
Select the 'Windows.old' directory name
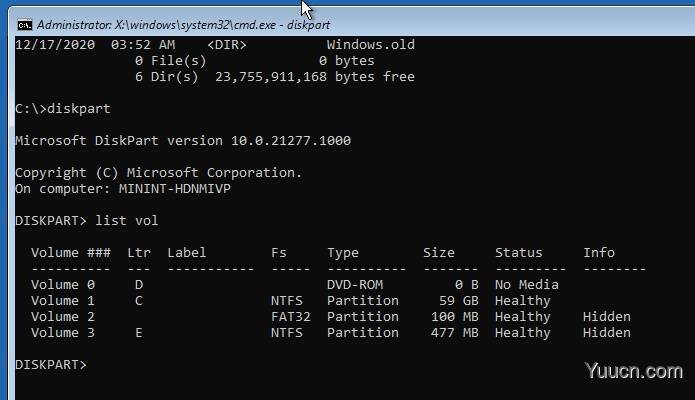371,44
